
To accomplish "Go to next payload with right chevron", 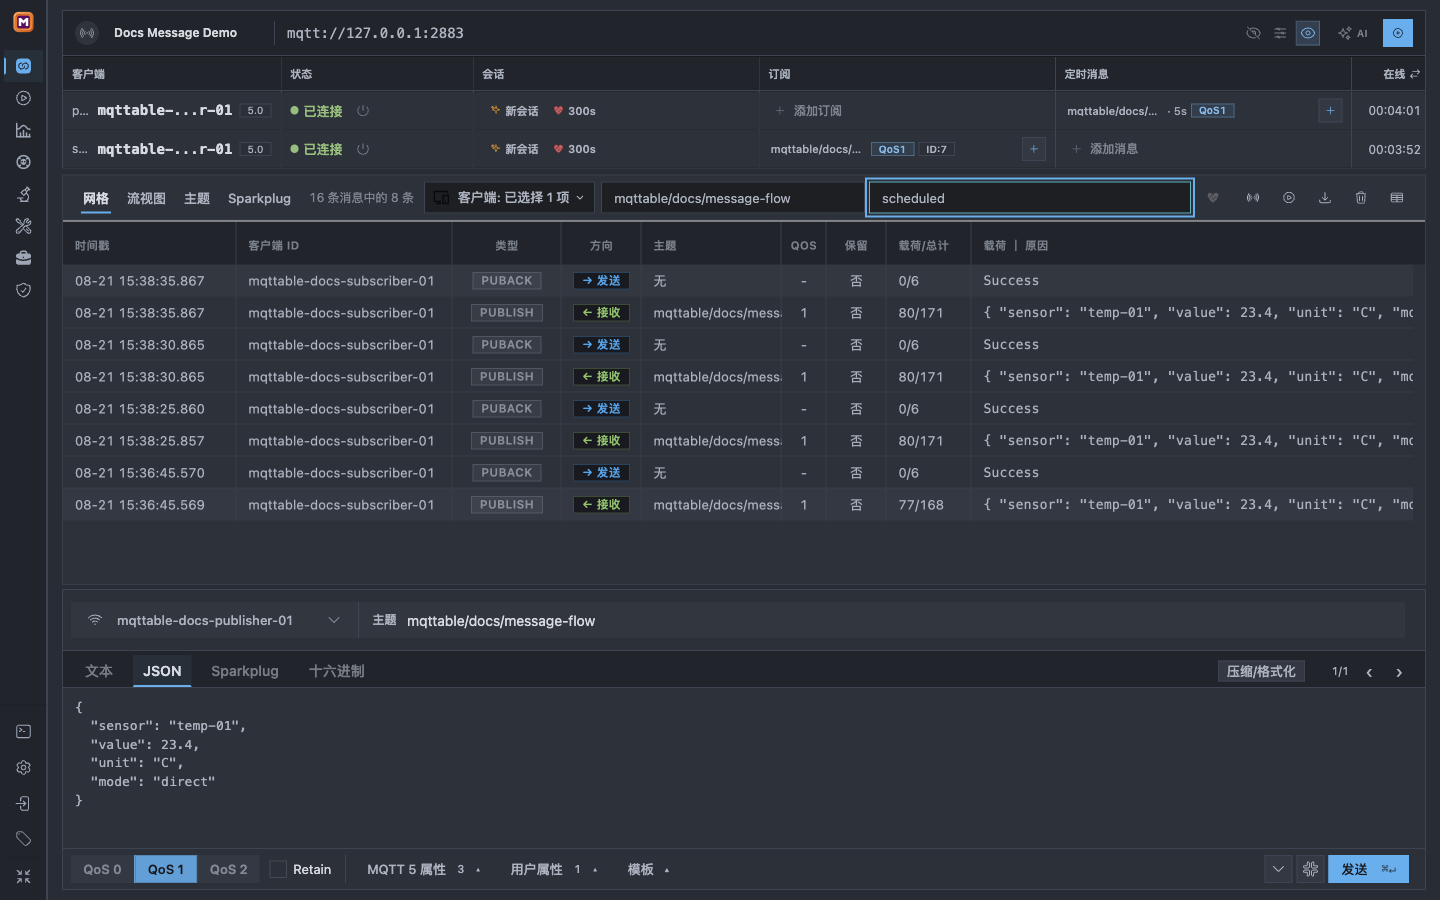I will [1399, 672].
